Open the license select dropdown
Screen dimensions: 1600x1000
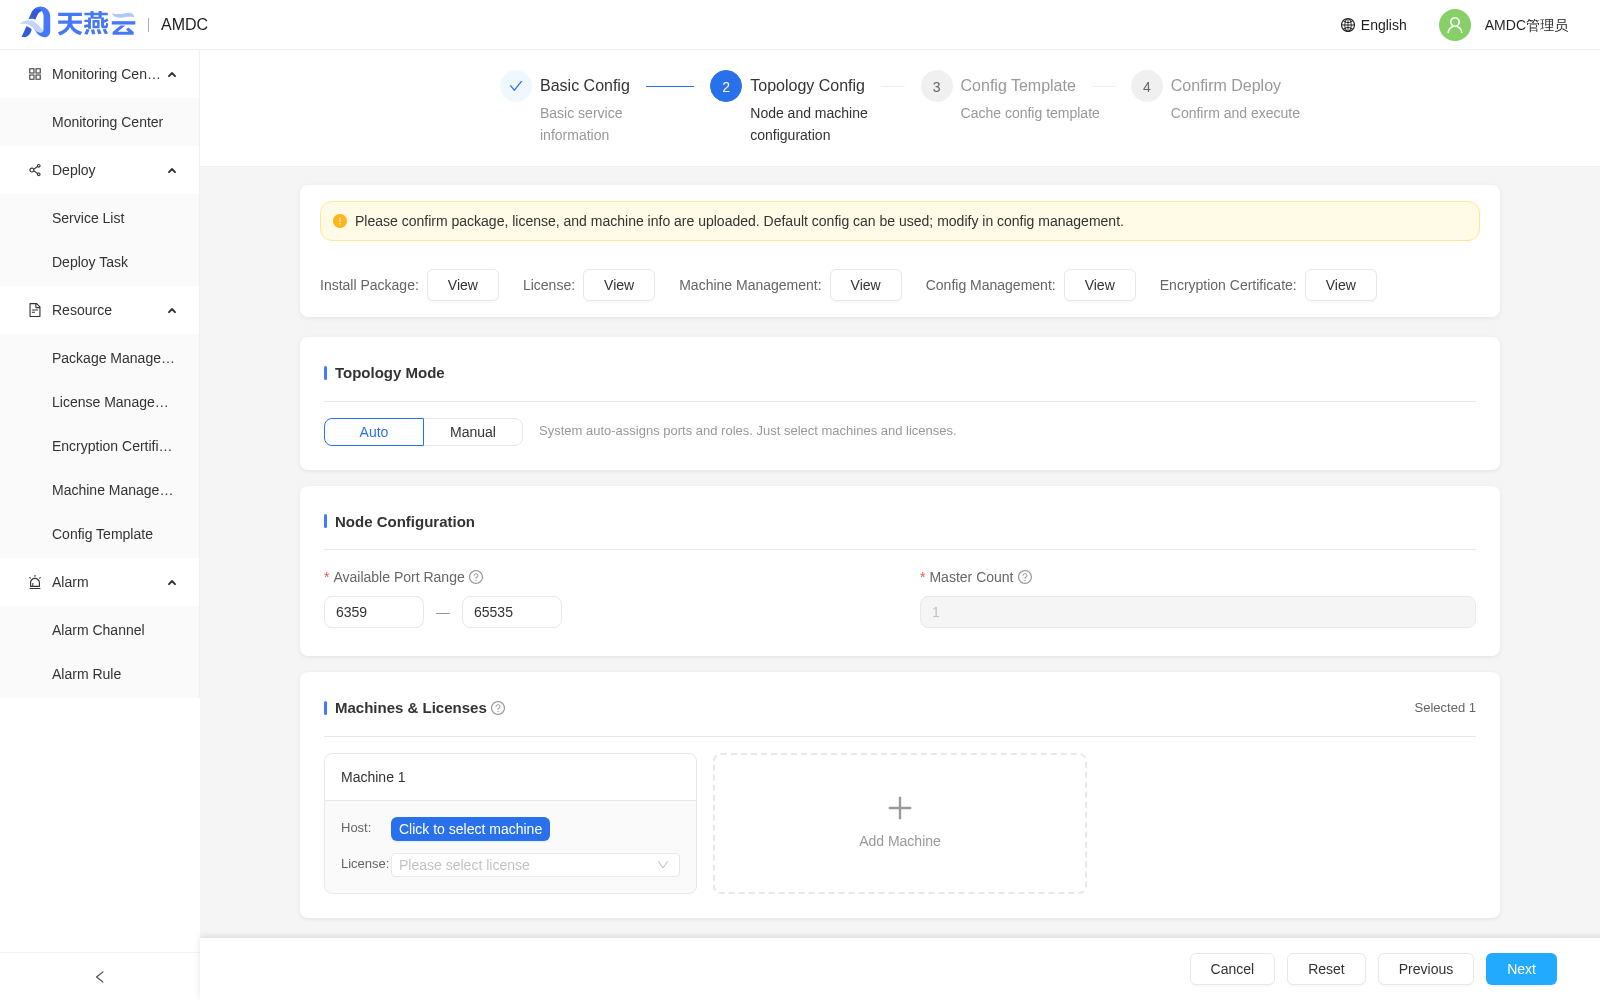click(x=535, y=865)
